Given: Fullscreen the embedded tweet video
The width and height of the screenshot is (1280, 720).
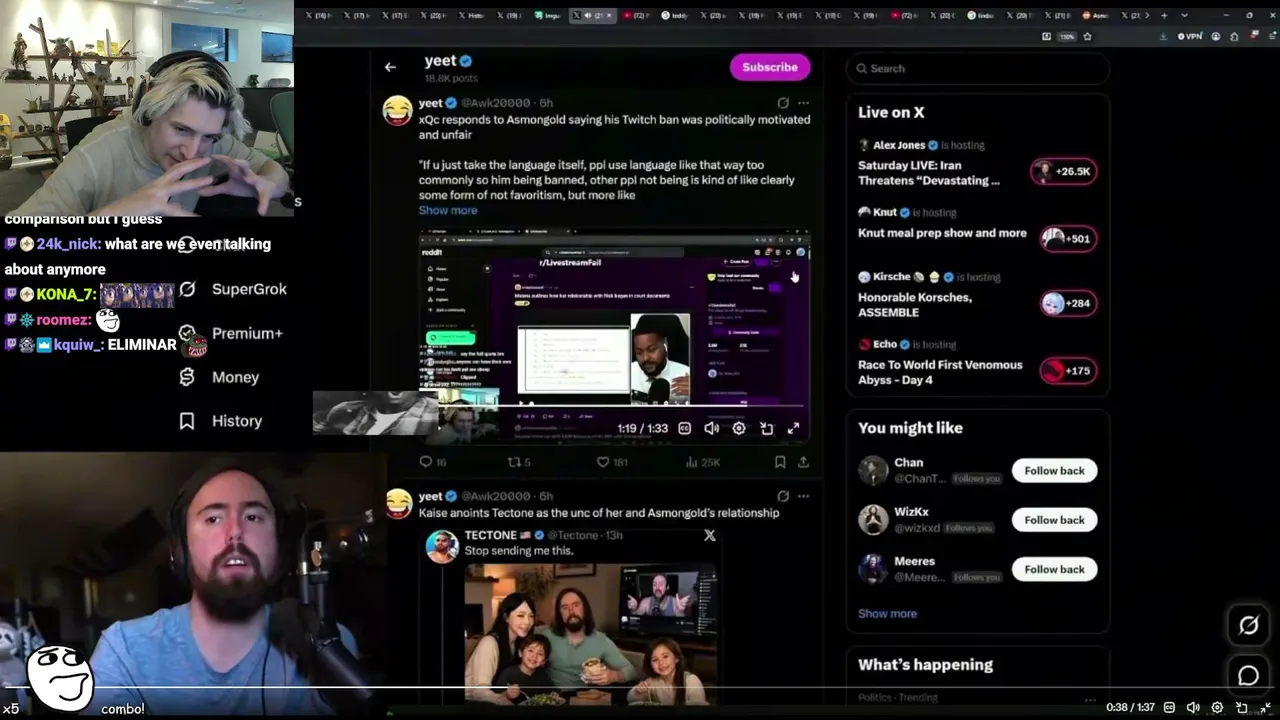Looking at the screenshot, I should [793, 428].
